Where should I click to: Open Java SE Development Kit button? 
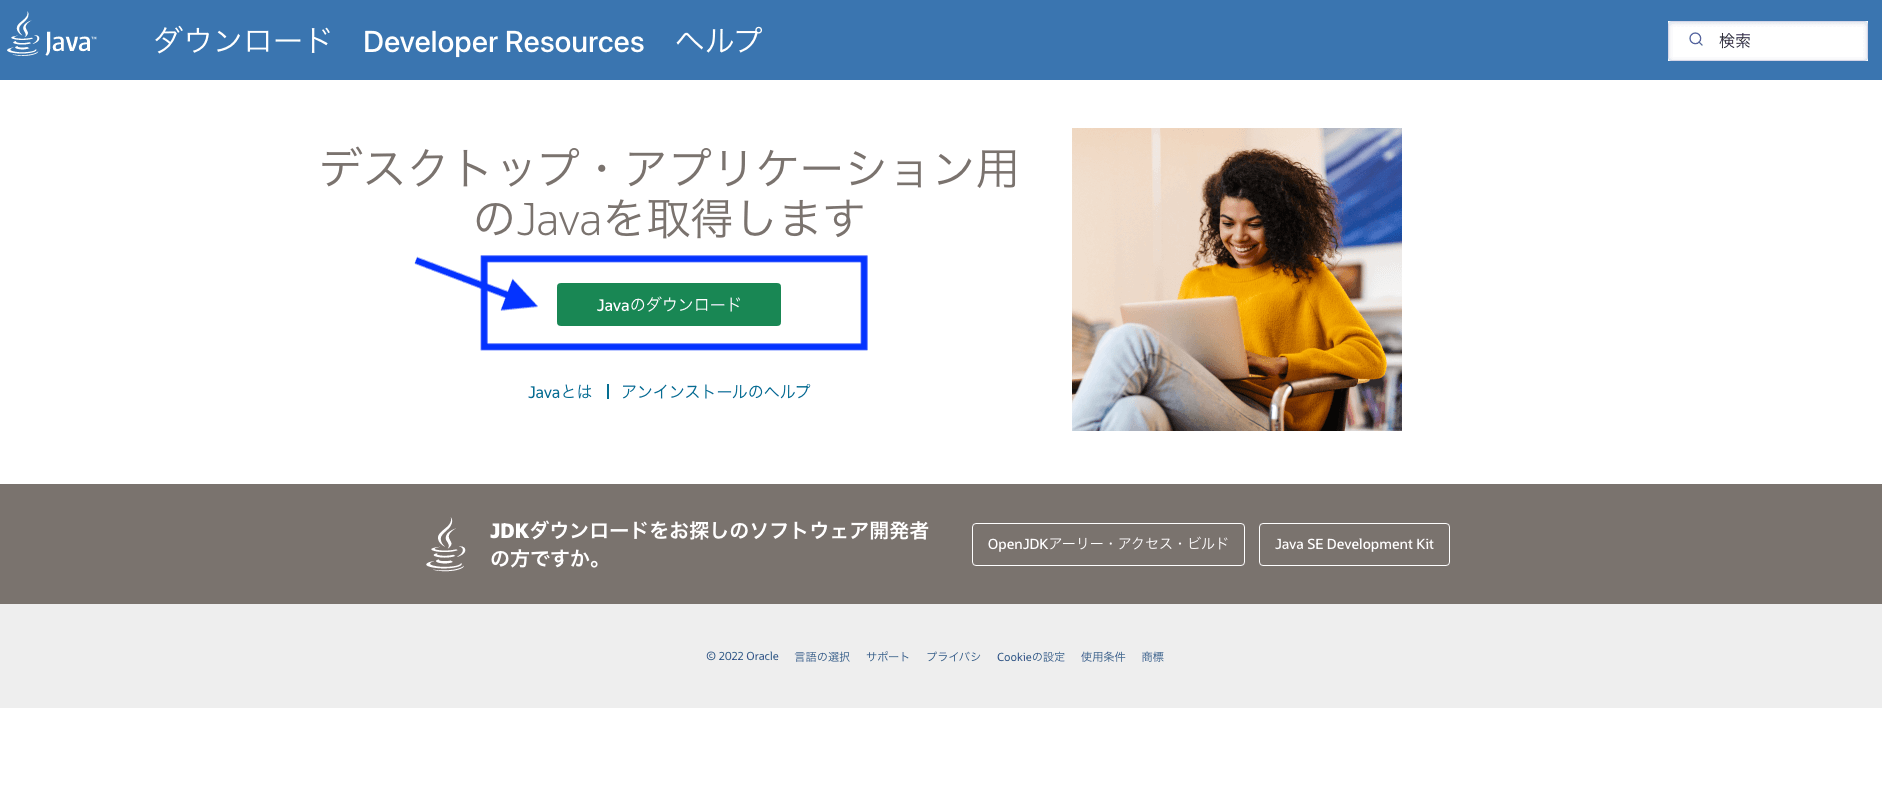pos(1354,544)
